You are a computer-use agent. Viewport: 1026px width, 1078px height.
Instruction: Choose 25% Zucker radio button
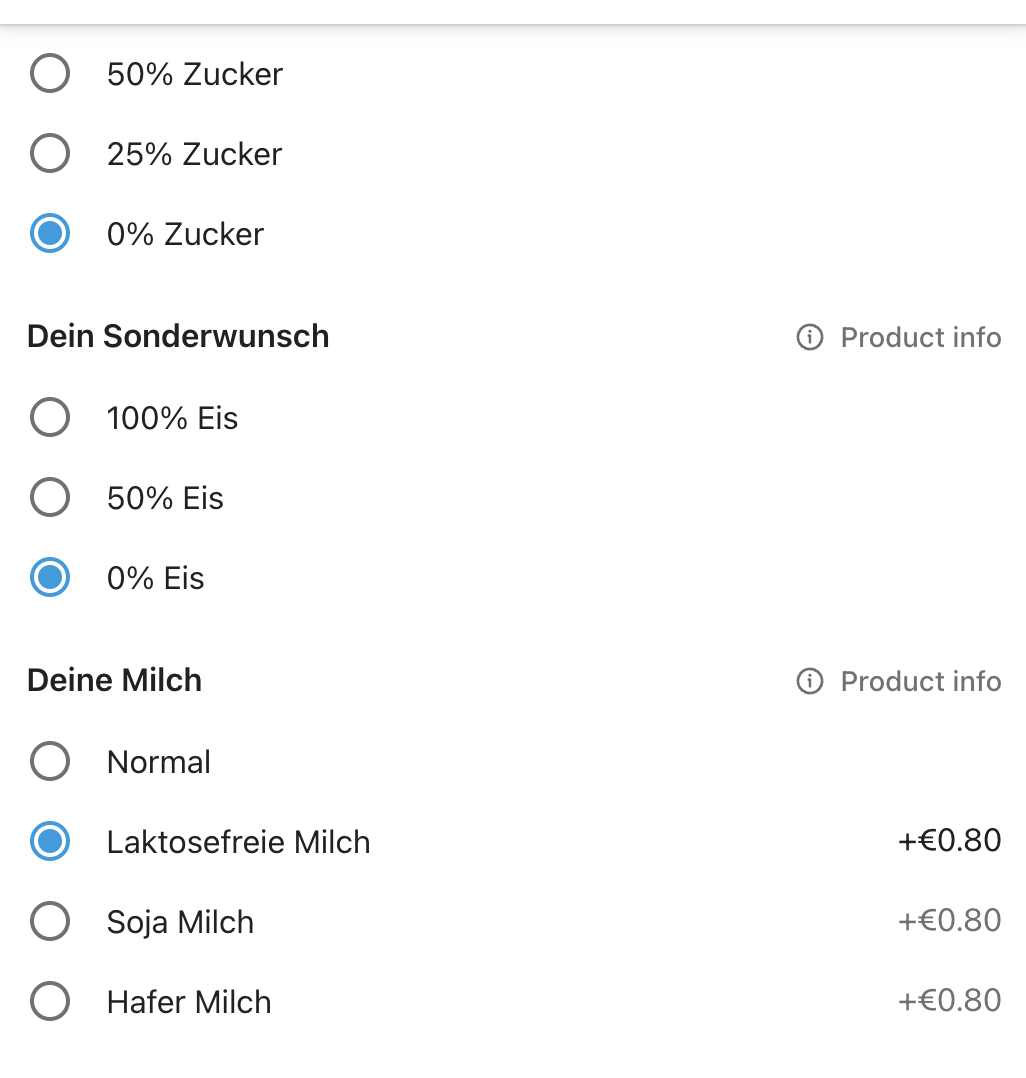50,154
